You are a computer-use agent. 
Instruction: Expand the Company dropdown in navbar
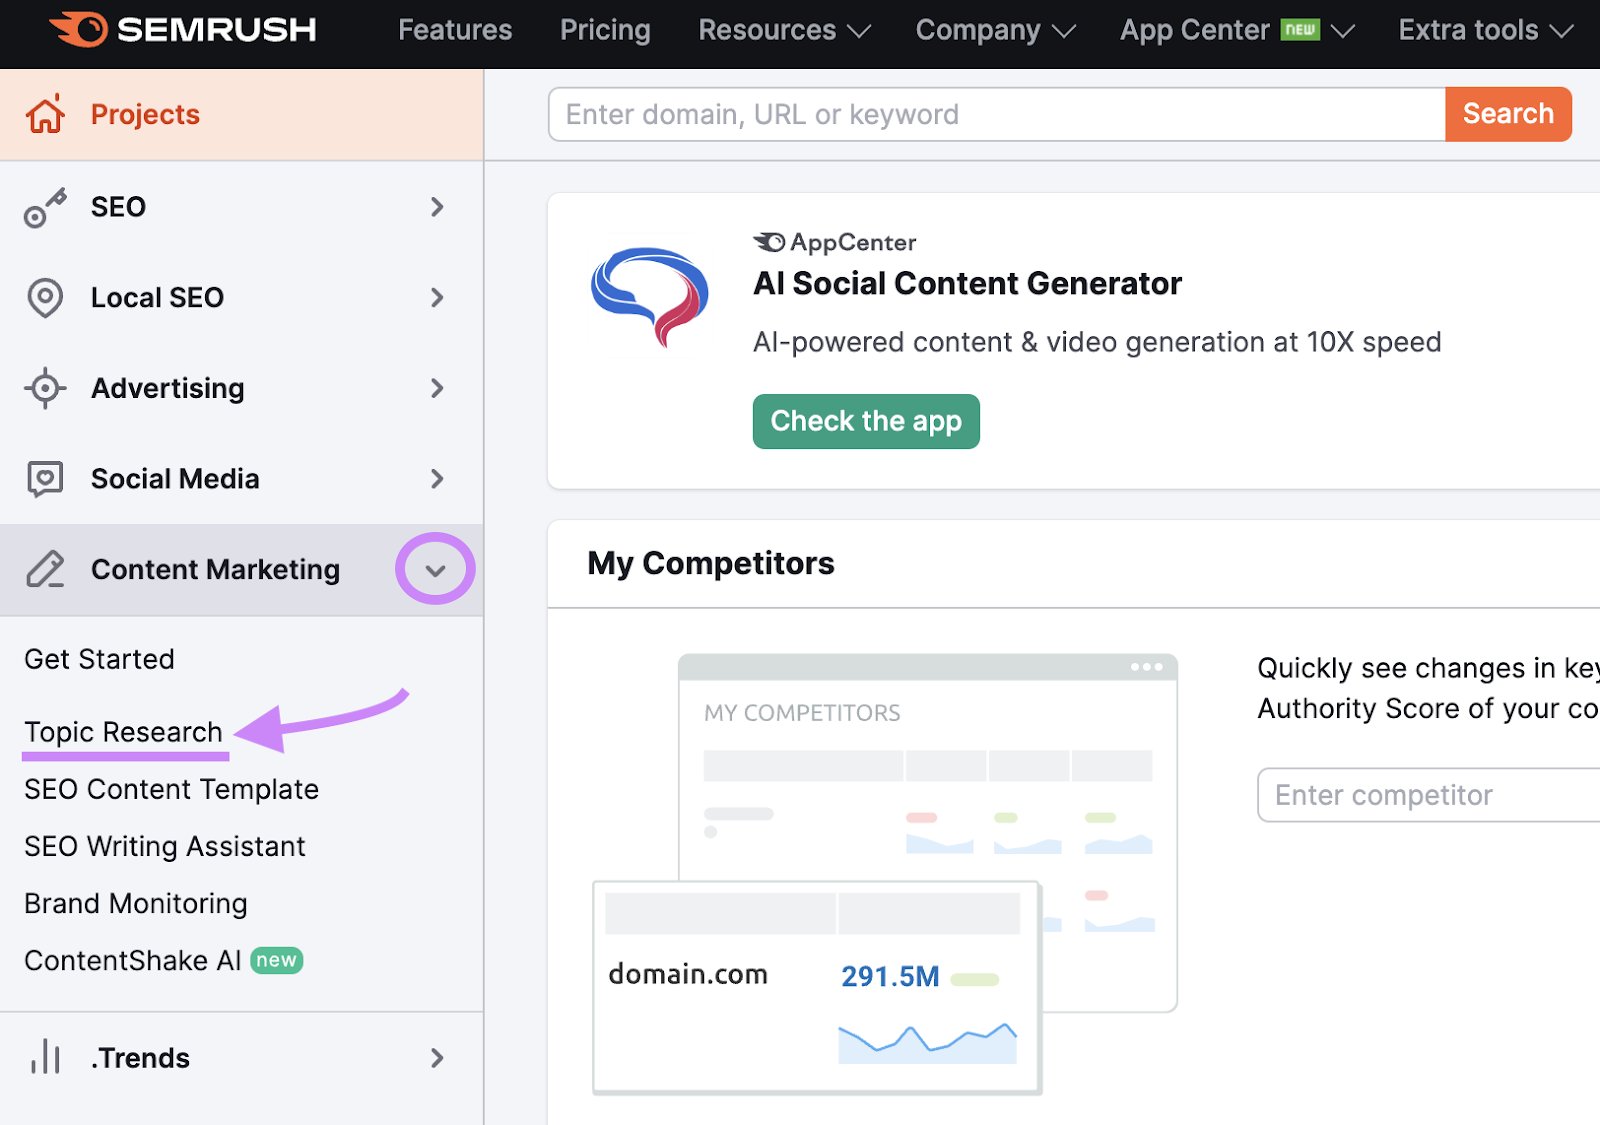(x=995, y=30)
